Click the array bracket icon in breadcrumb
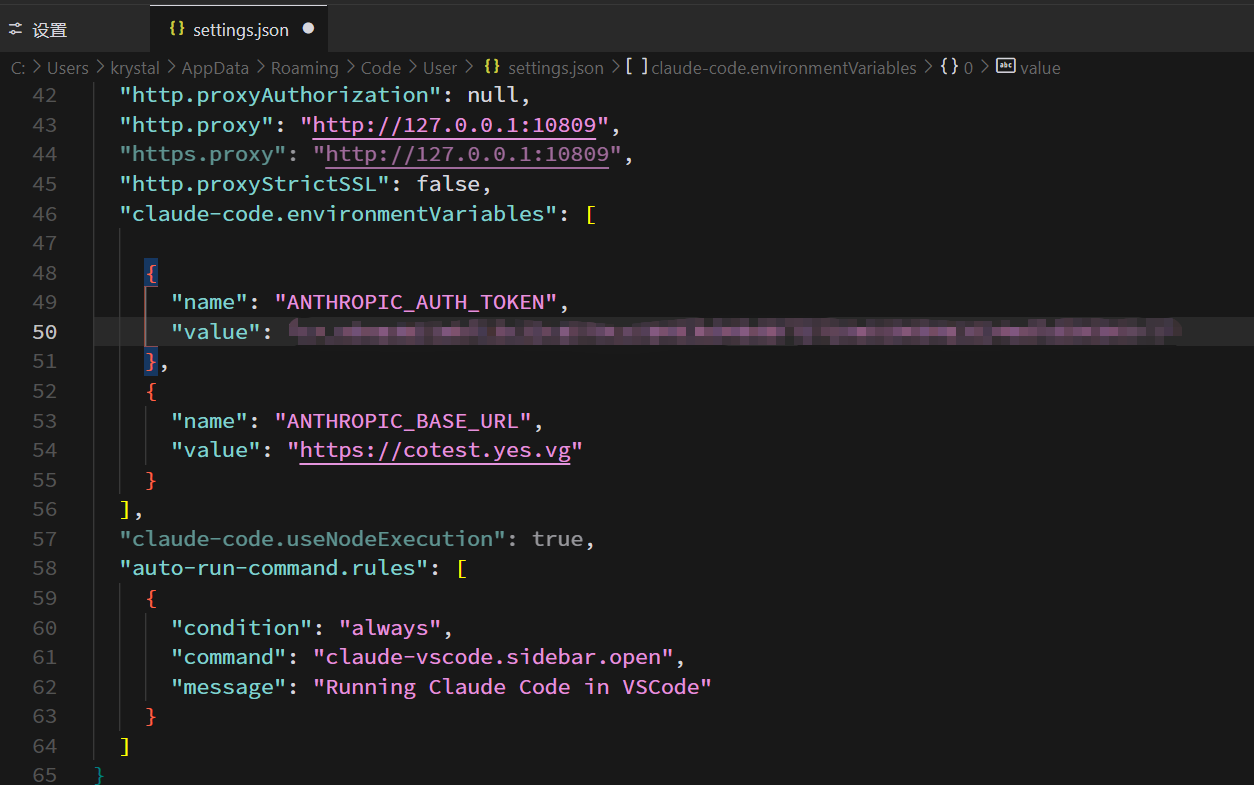 pyautogui.click(x=636, y=68)
